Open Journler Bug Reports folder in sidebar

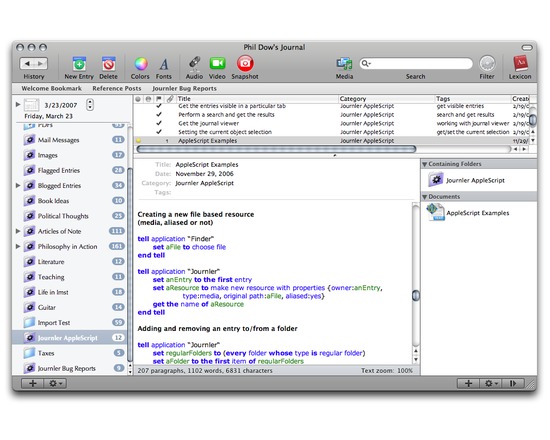coord(74,368)
